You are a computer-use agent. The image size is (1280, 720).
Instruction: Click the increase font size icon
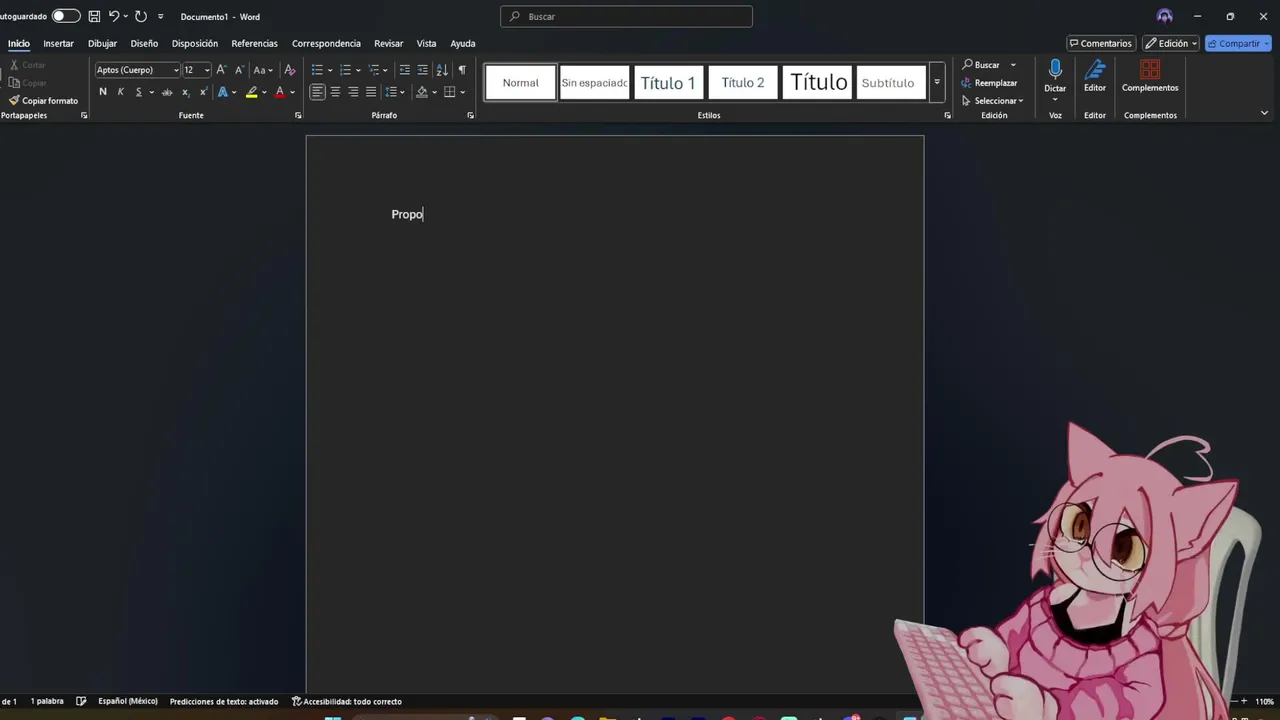click(221, 69)
